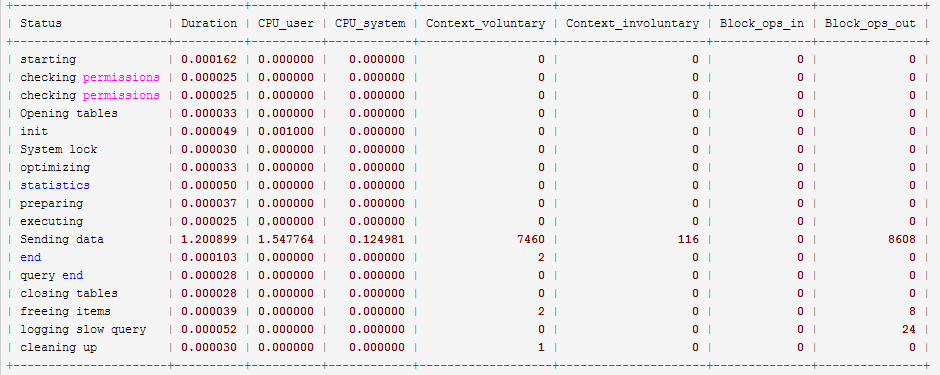The image size is (940, 375).
Task: Click the CPU_system column header
Action: [x=370, y=24]
